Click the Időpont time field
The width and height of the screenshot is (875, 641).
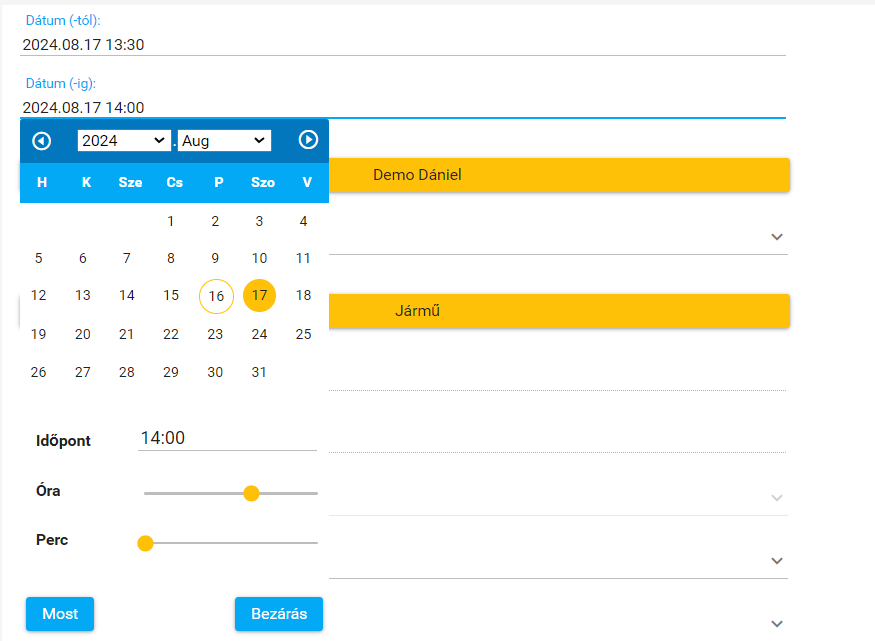(x=227, y=438)
